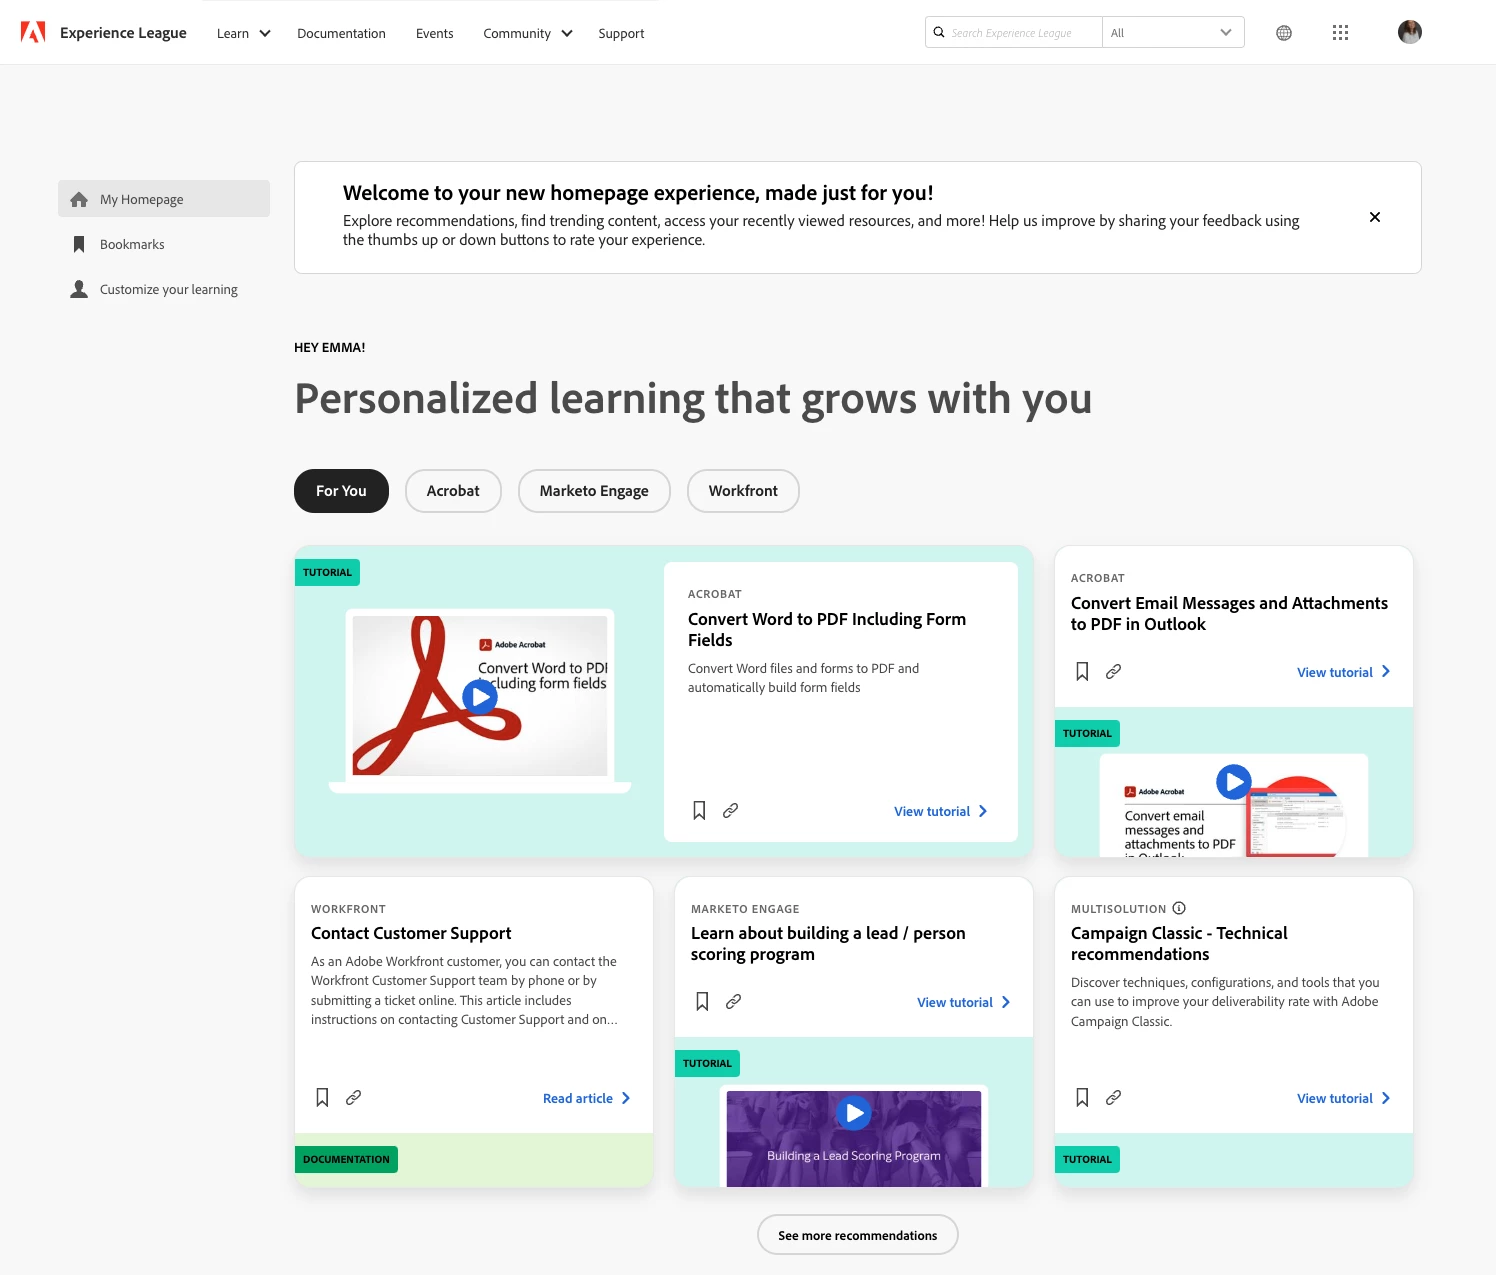
Task: Open the Adobe apps grid menu
Action: [x=1341, y=33]
